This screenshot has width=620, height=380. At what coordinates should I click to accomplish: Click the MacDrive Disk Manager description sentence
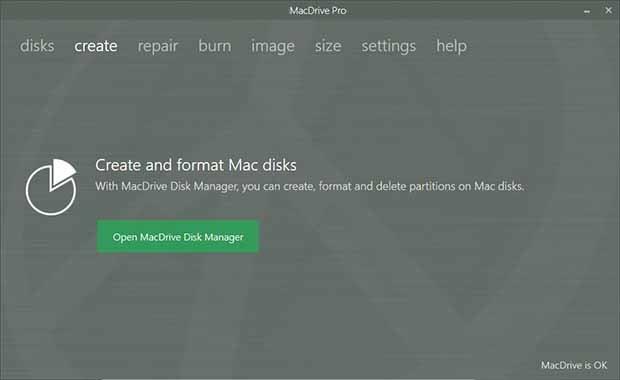pyautogui.click(x=310, y=186)
